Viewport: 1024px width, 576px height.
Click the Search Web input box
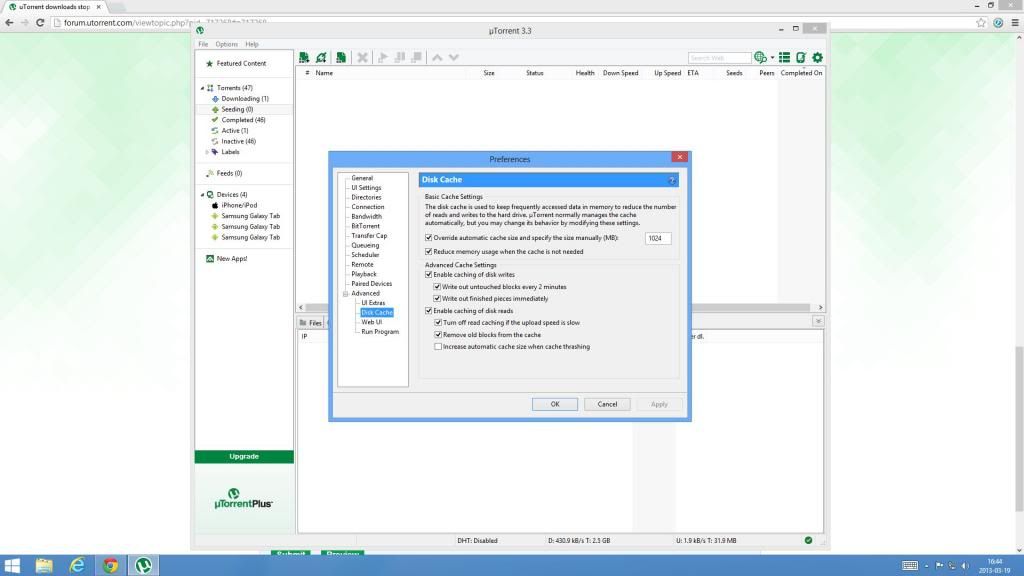coord(719,58)
